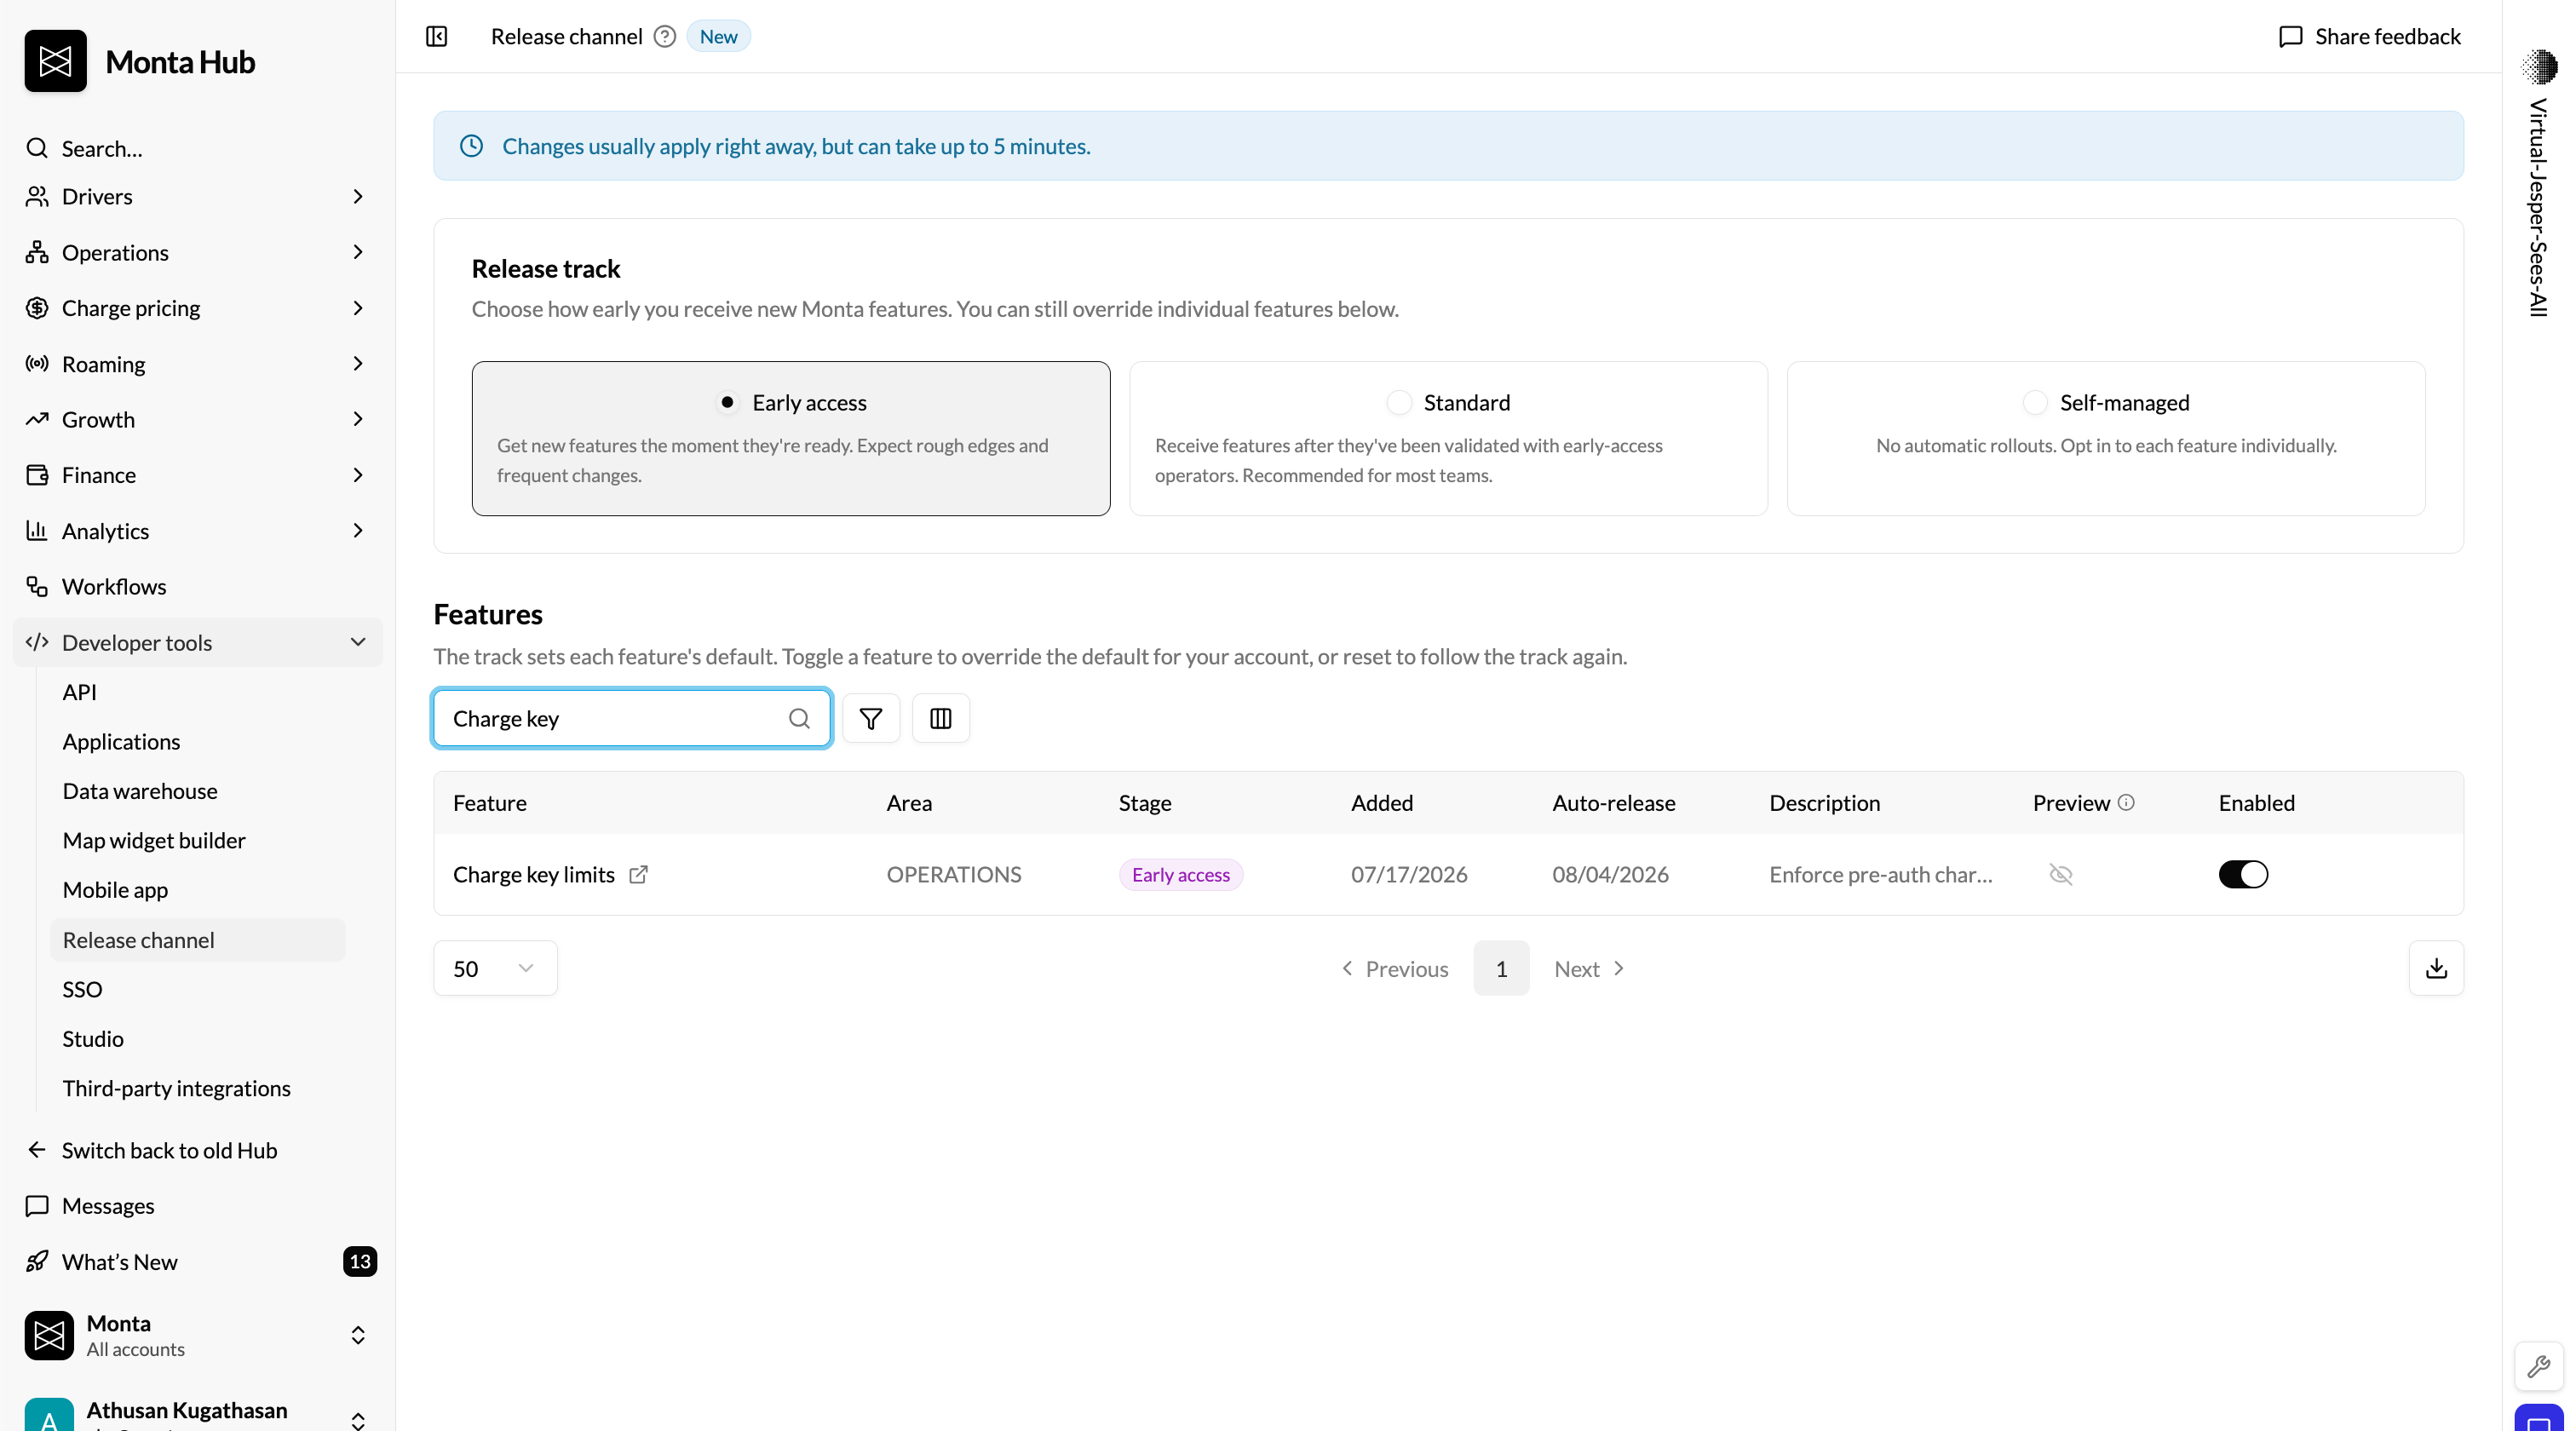Open the Monta All accounts switcher
2576x1431 pixels.
pos(197,1335)
